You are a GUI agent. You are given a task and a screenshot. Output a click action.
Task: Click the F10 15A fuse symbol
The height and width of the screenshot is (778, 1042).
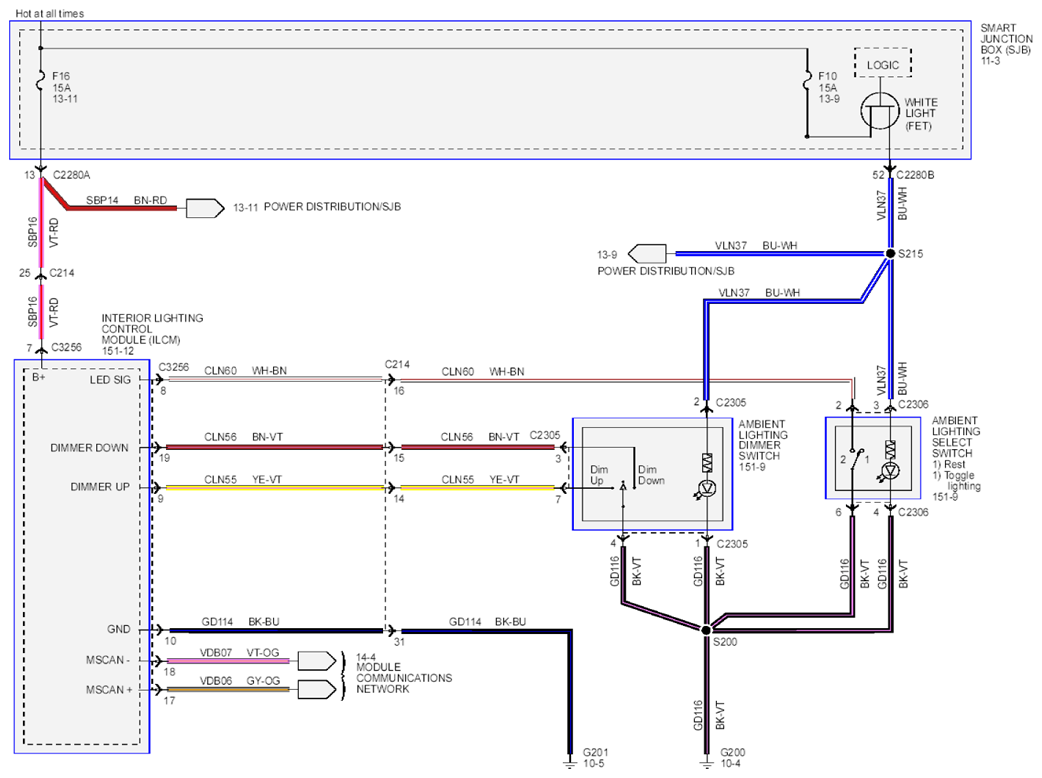pyautogui.click(x=807, y=80)
